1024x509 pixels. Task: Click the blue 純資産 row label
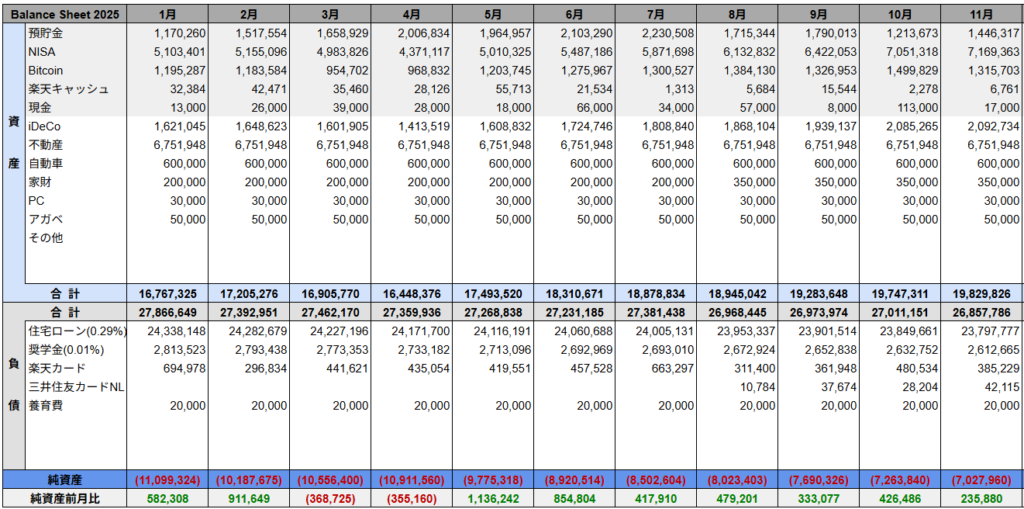pyautogui.click(x=63, y=479)
